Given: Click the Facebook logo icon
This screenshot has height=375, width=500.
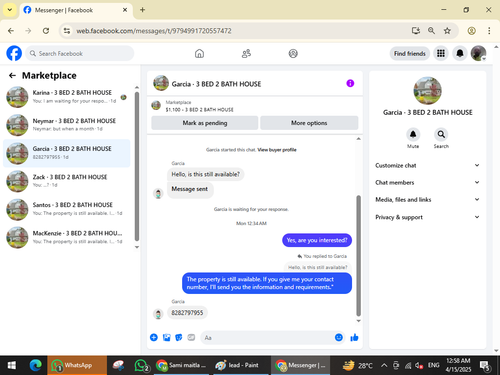Looking at the screenshot, I should pos(14,53).
